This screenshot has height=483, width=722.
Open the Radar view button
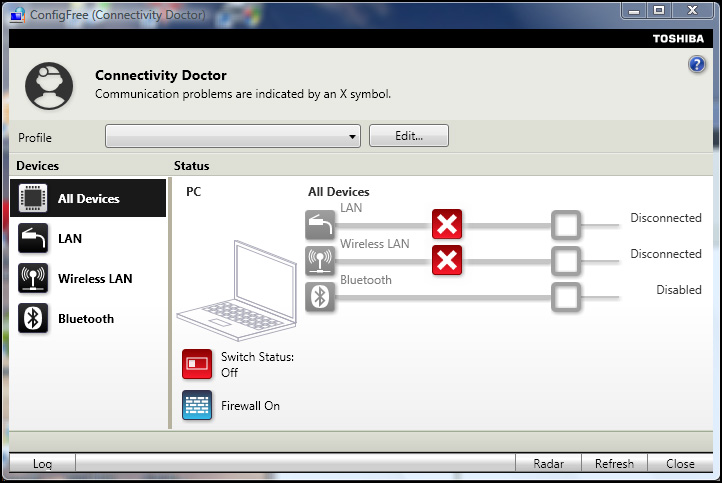click(548, 463)
